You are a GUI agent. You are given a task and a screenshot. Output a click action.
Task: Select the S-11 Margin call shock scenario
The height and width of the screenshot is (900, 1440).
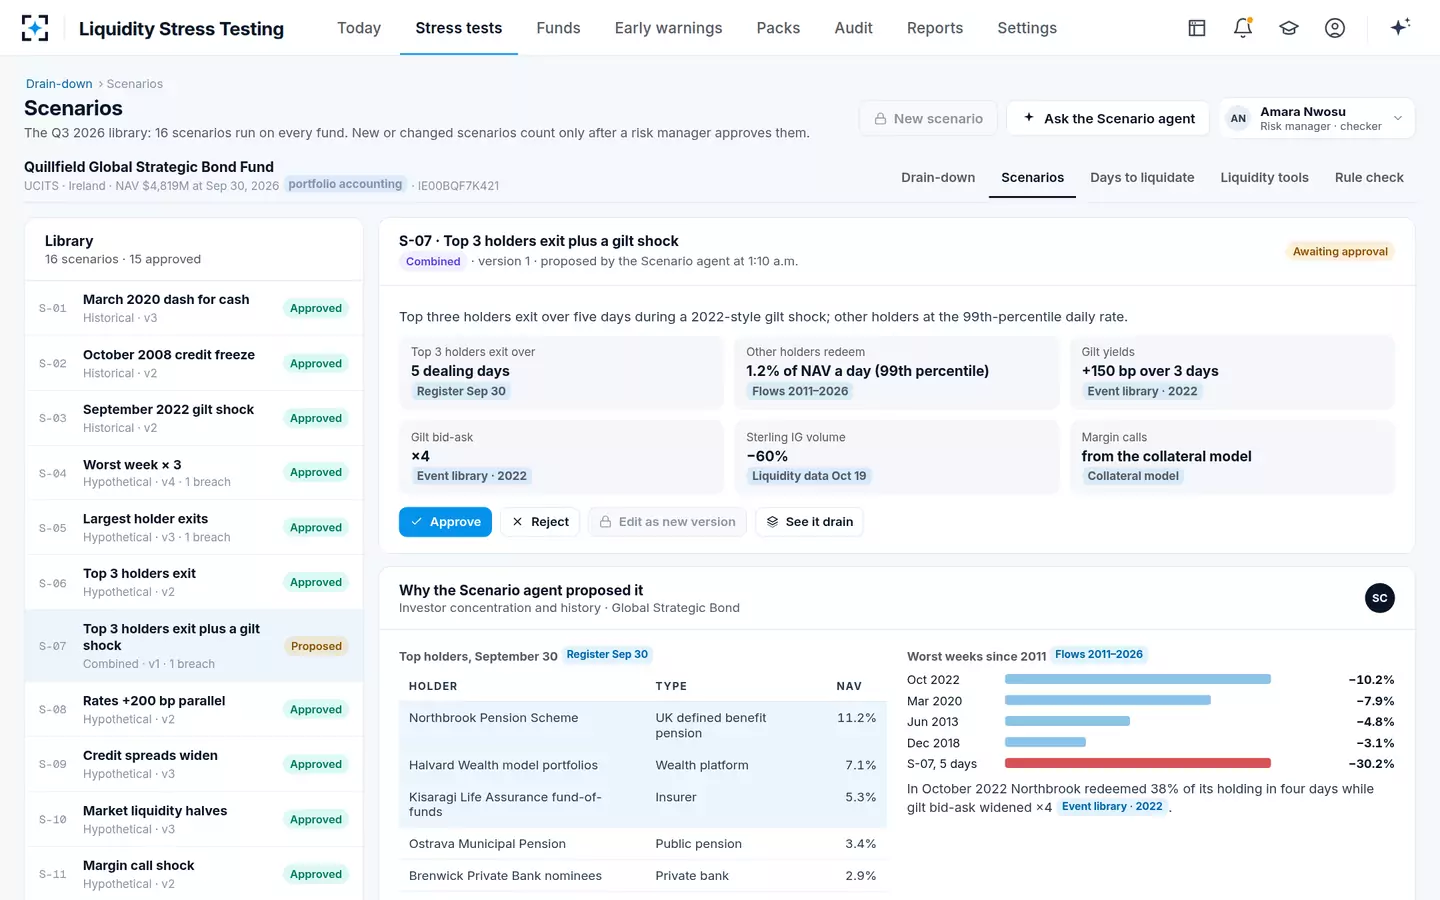coord(194,874)
